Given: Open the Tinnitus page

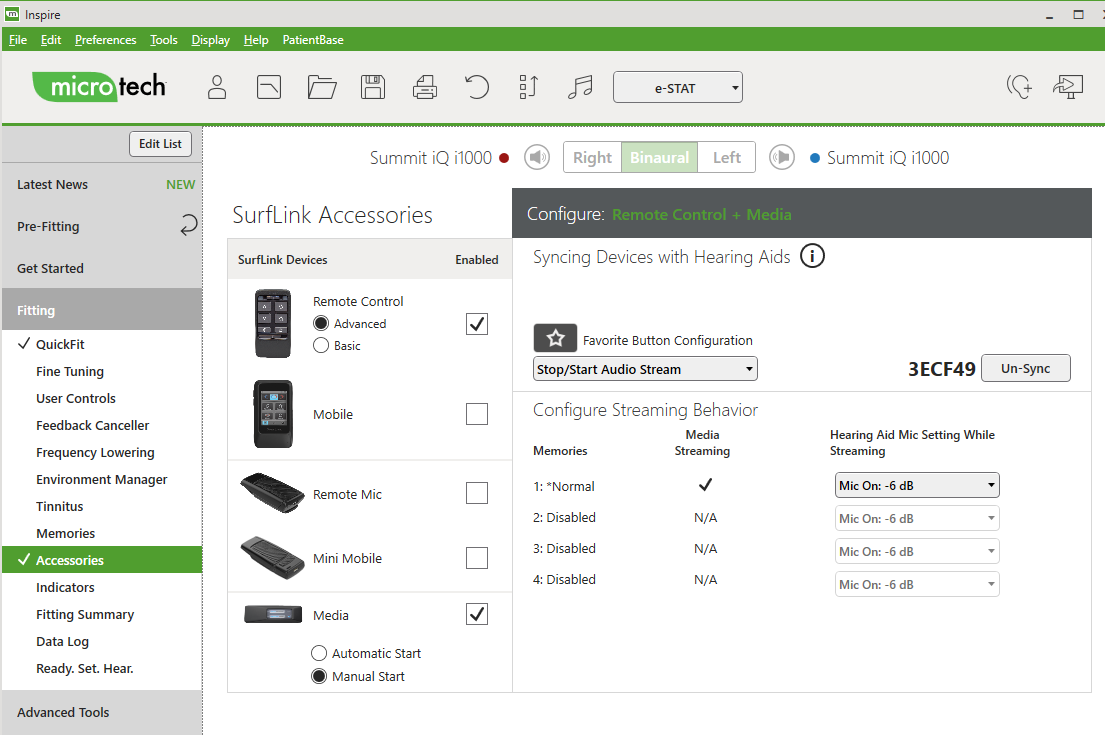Looking at the screenshot, I should 102,507.
